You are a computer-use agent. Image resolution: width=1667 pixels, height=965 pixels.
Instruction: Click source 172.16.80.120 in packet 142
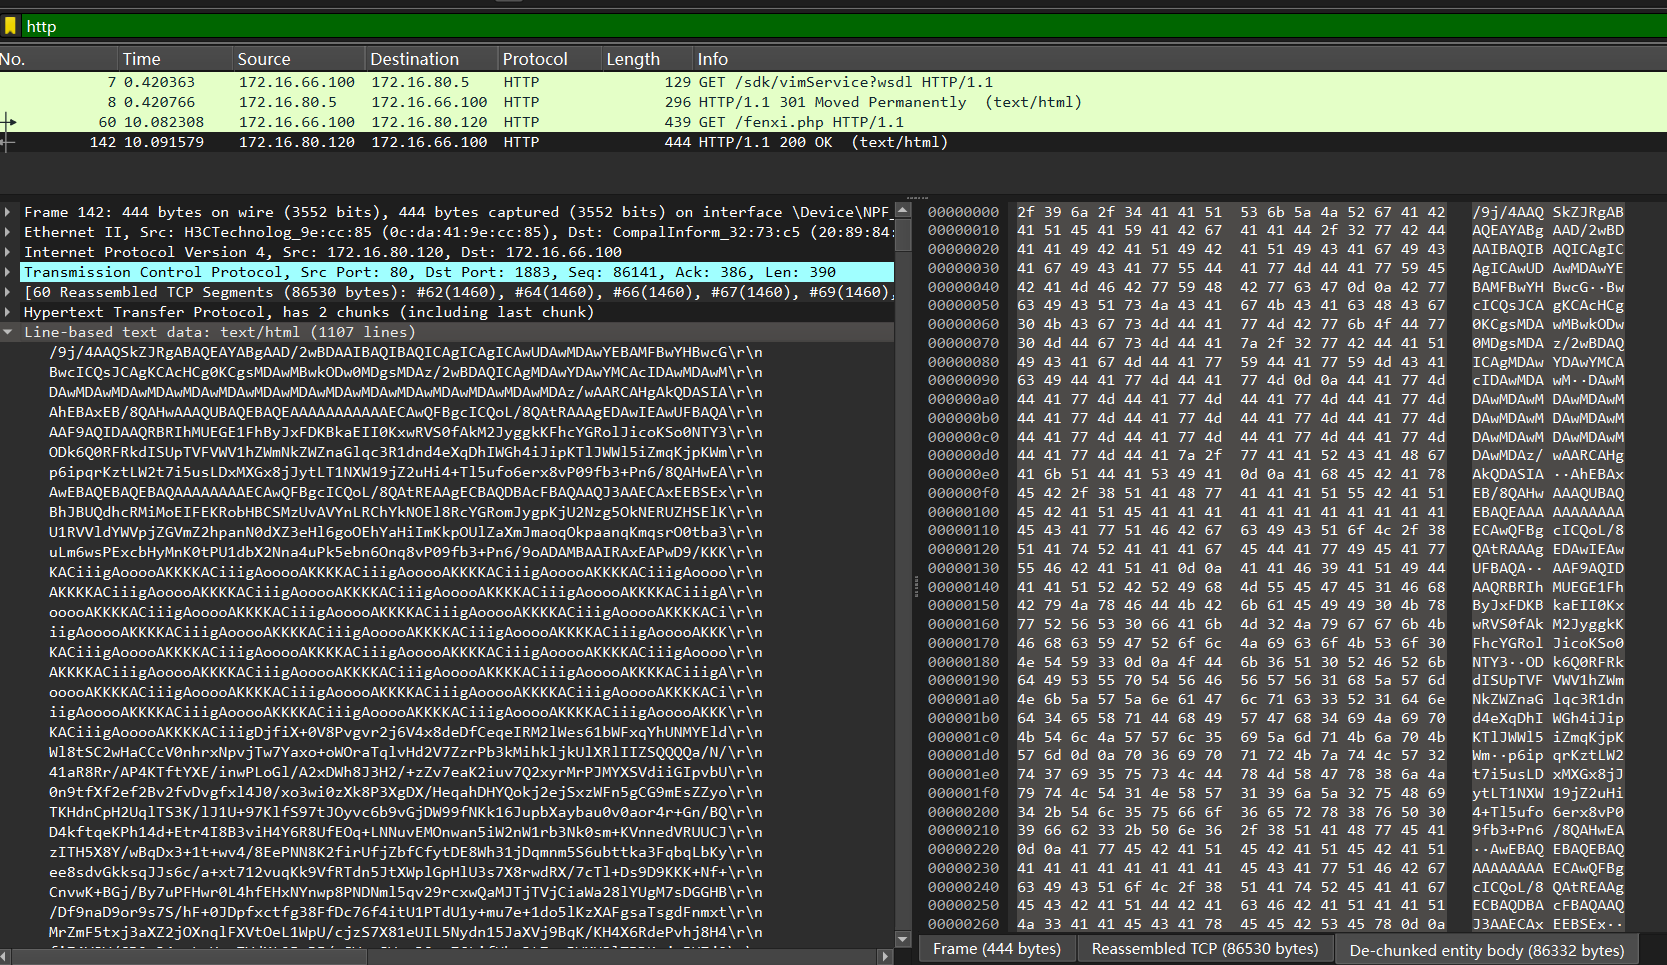(x=296, y=142)
